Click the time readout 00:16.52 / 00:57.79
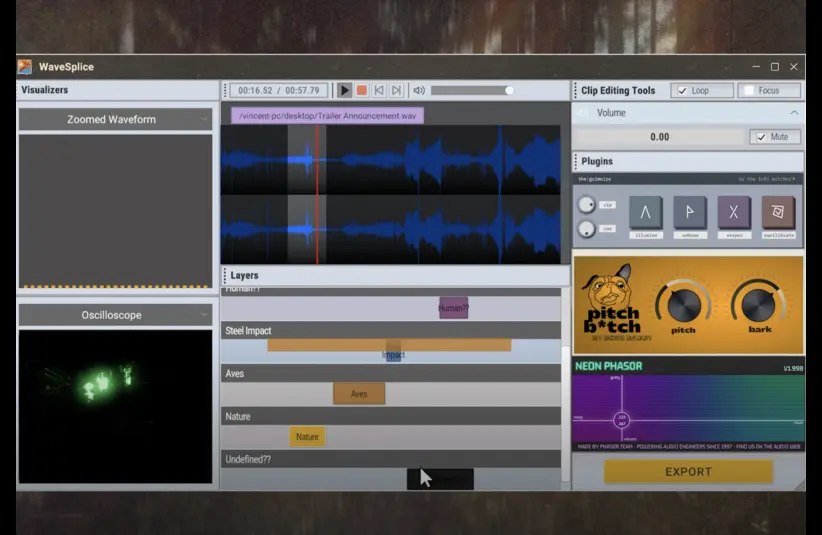 point(278,90)
